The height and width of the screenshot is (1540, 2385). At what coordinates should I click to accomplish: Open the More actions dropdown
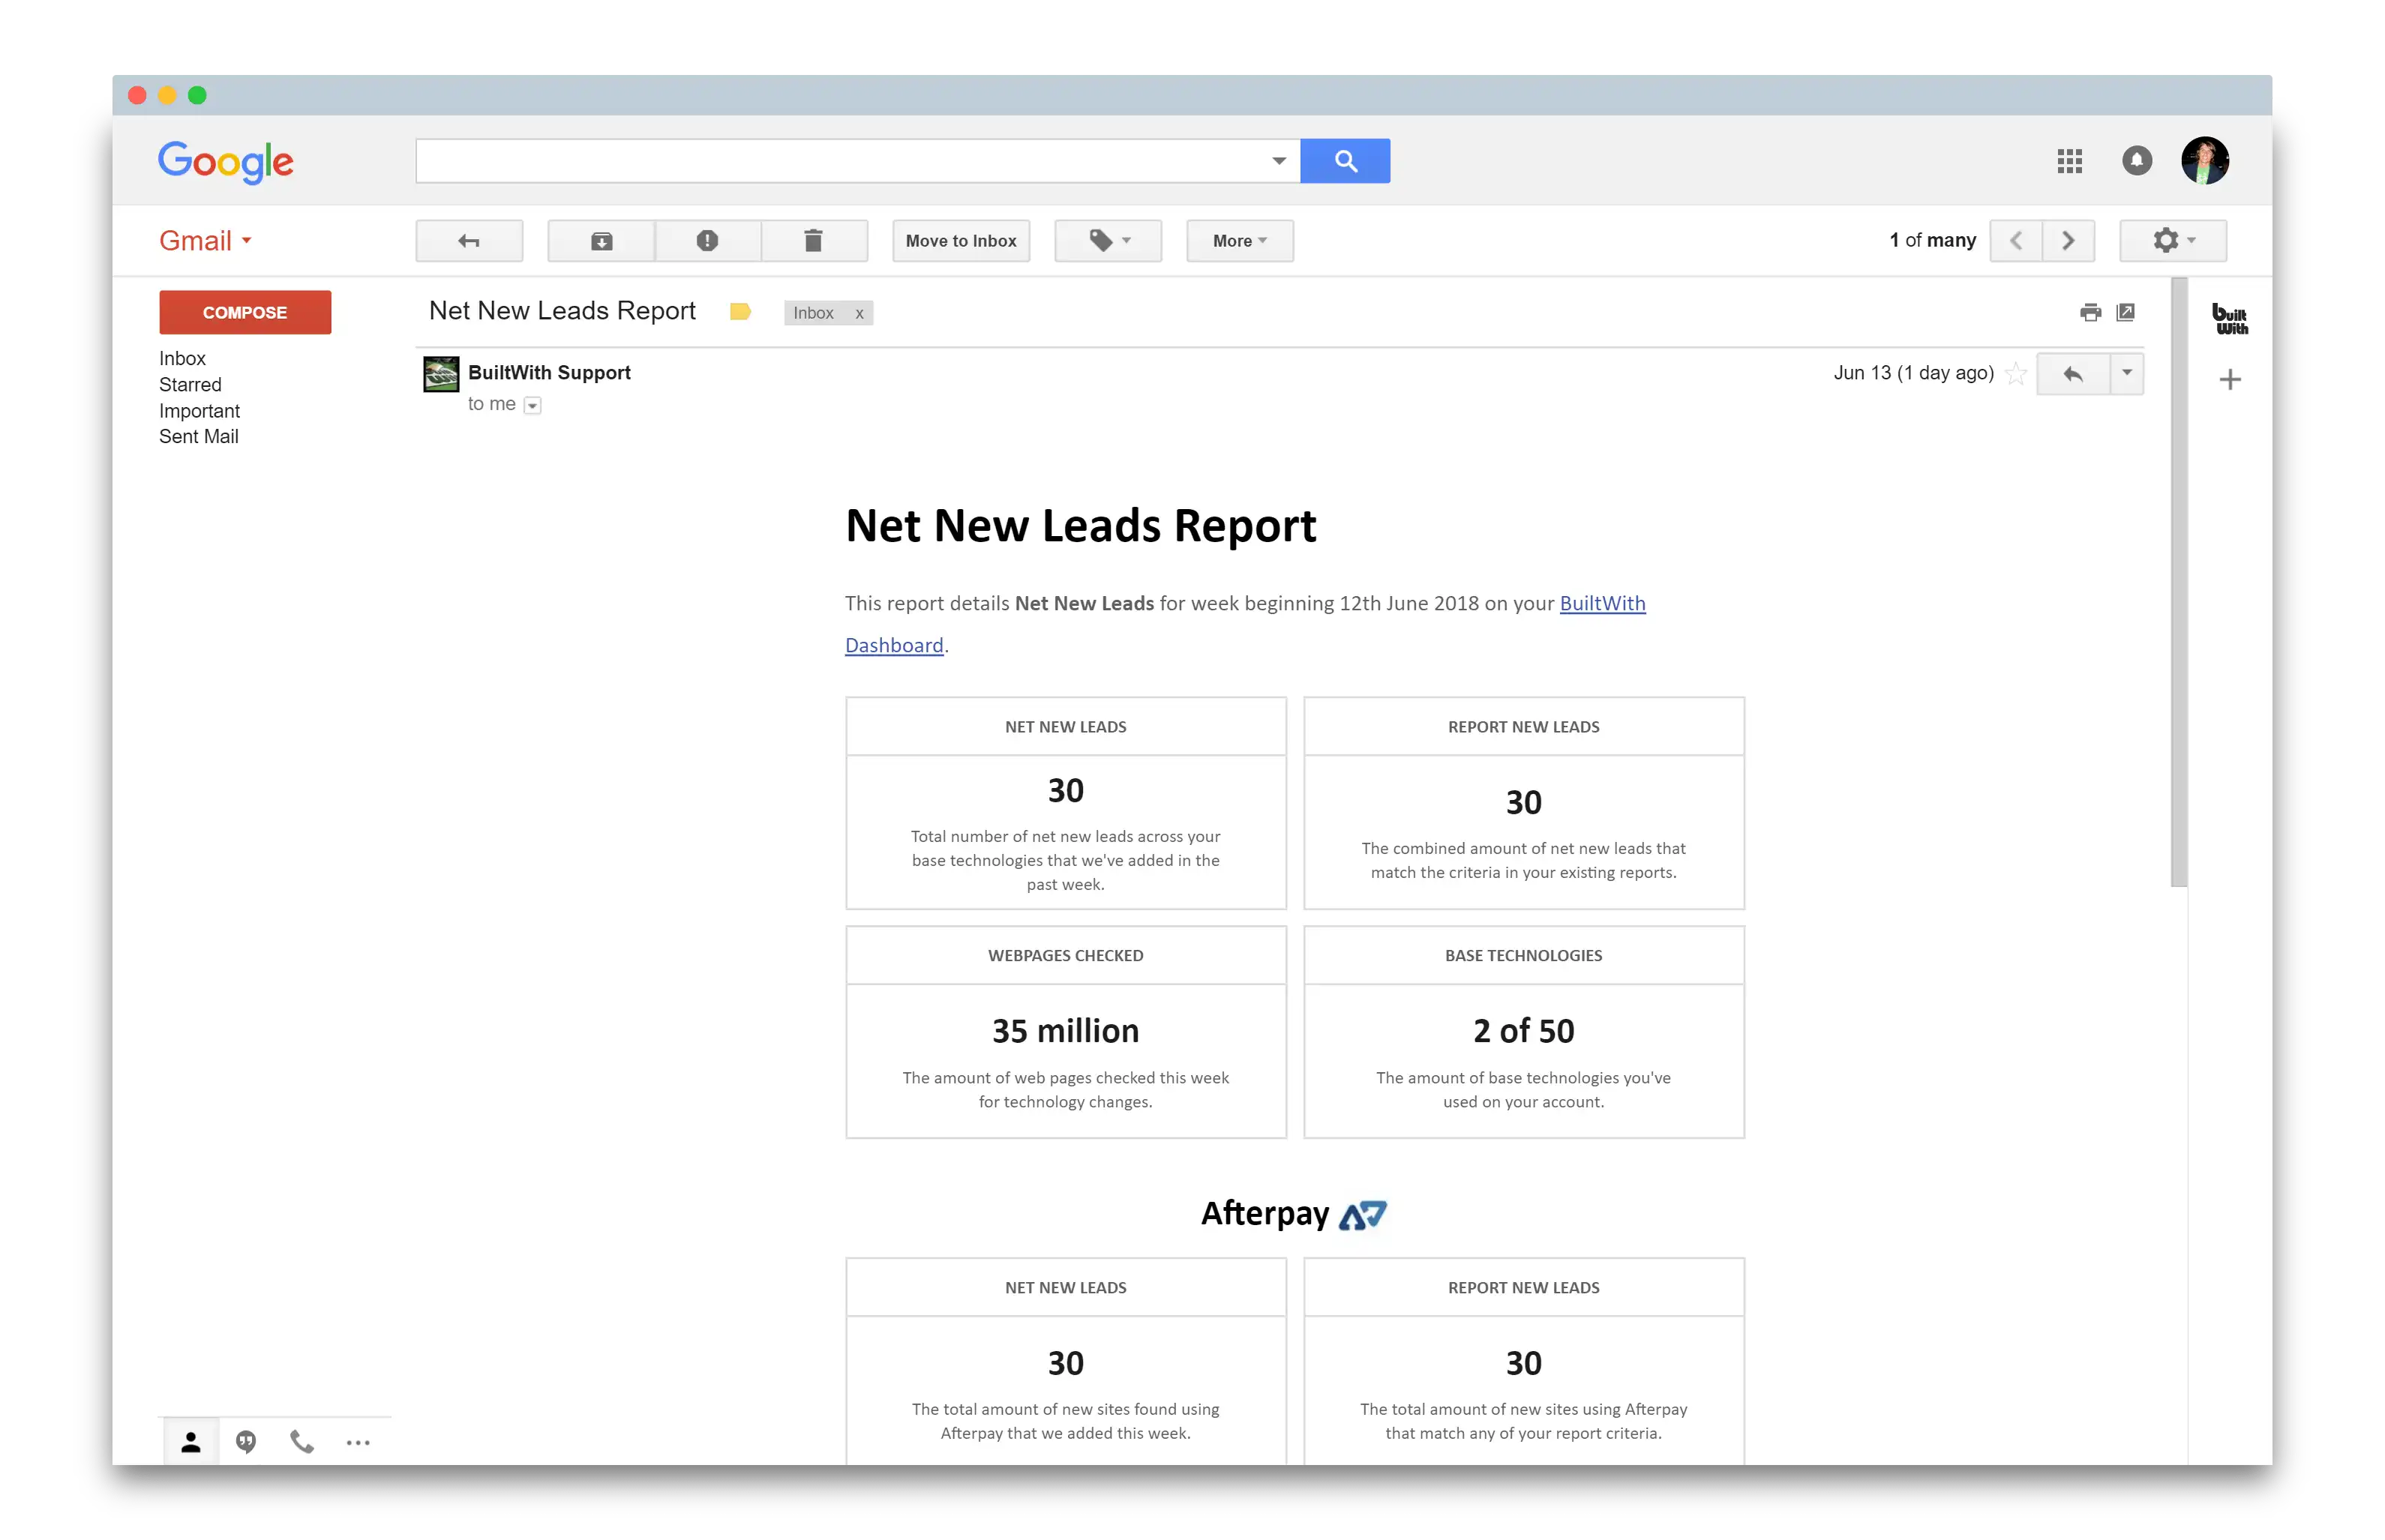tap(1239, 241)
